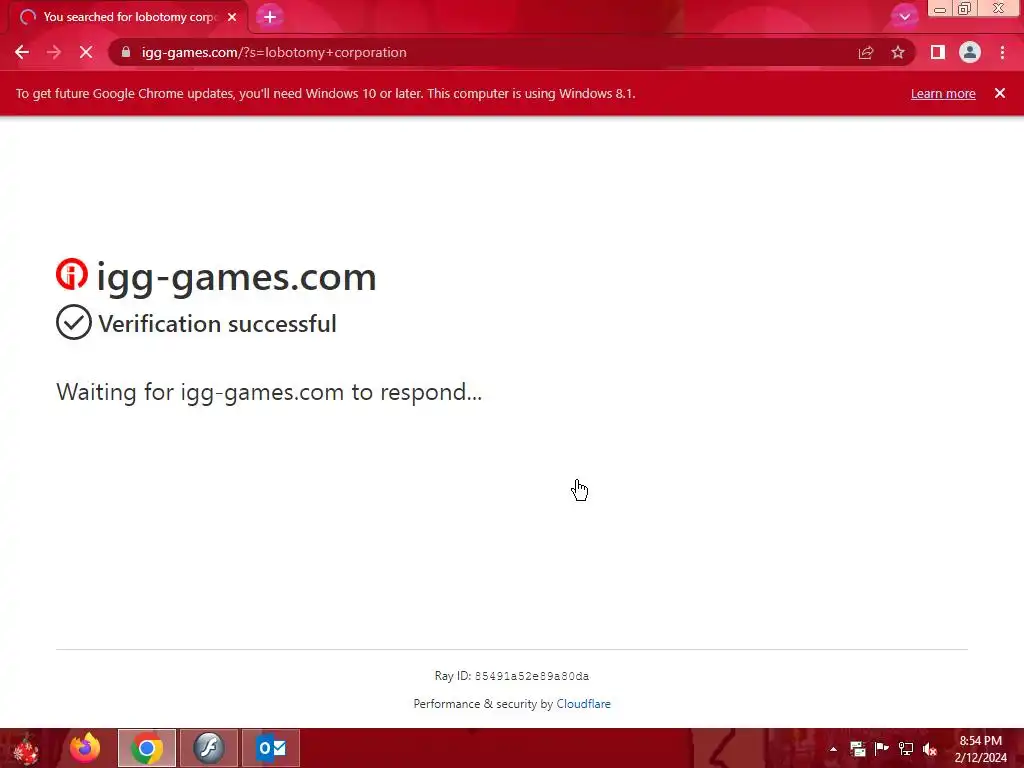
Task: Click the Ray ID value
Action: (532, 676)
